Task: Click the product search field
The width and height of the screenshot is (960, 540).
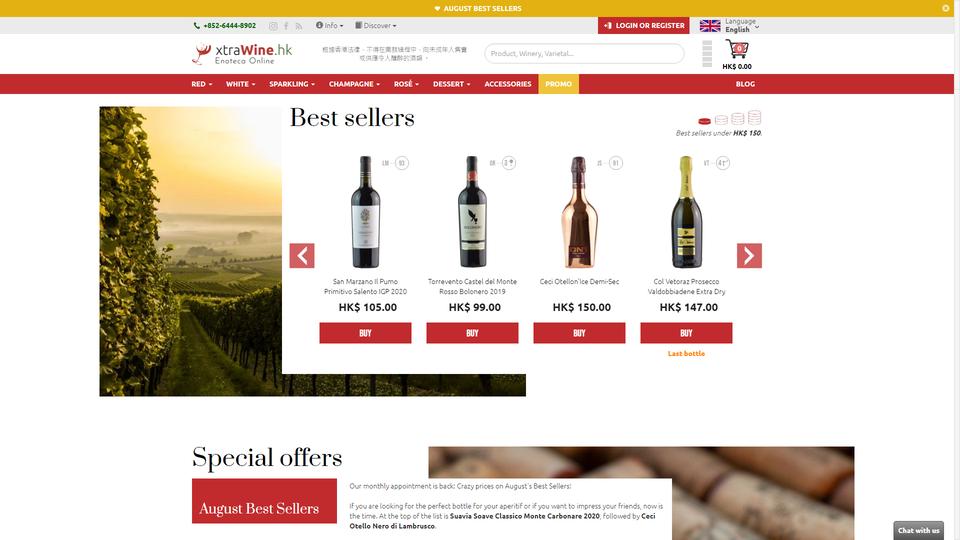Action: [584, 53]
